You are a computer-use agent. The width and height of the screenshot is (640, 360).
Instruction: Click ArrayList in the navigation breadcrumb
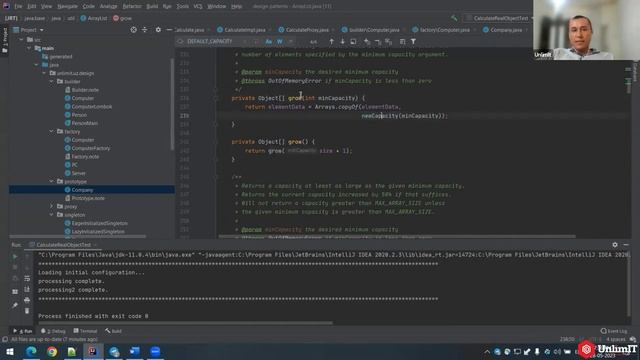94,18
